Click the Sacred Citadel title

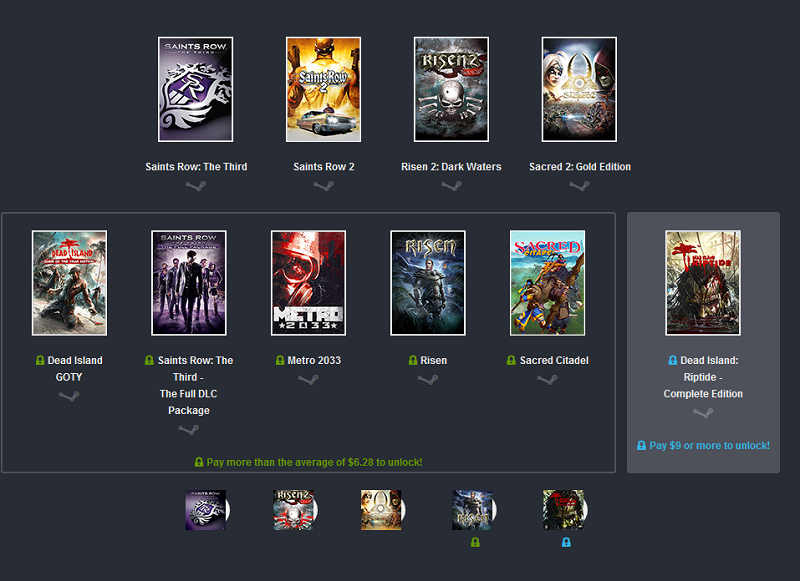point(554,361)
